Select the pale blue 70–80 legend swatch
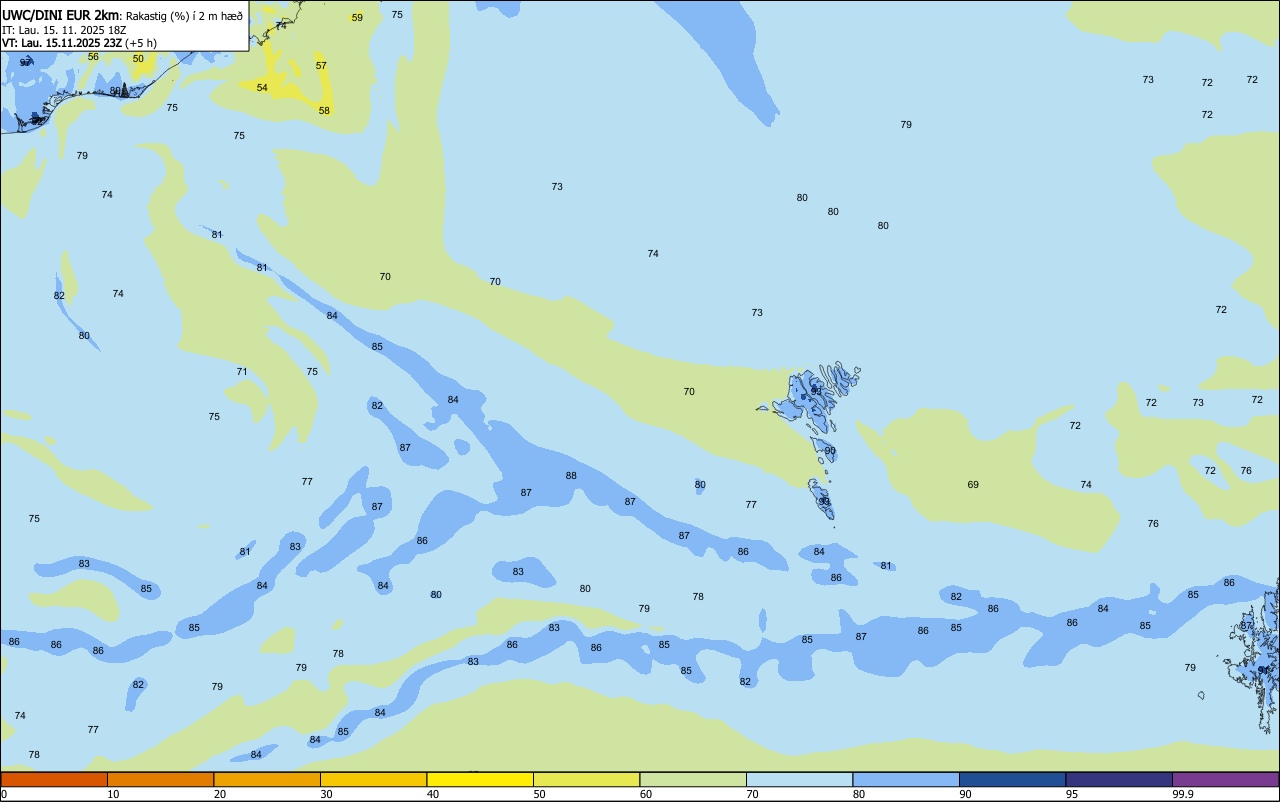This screenshot has width=1280, height=802. tap(799, 779)
